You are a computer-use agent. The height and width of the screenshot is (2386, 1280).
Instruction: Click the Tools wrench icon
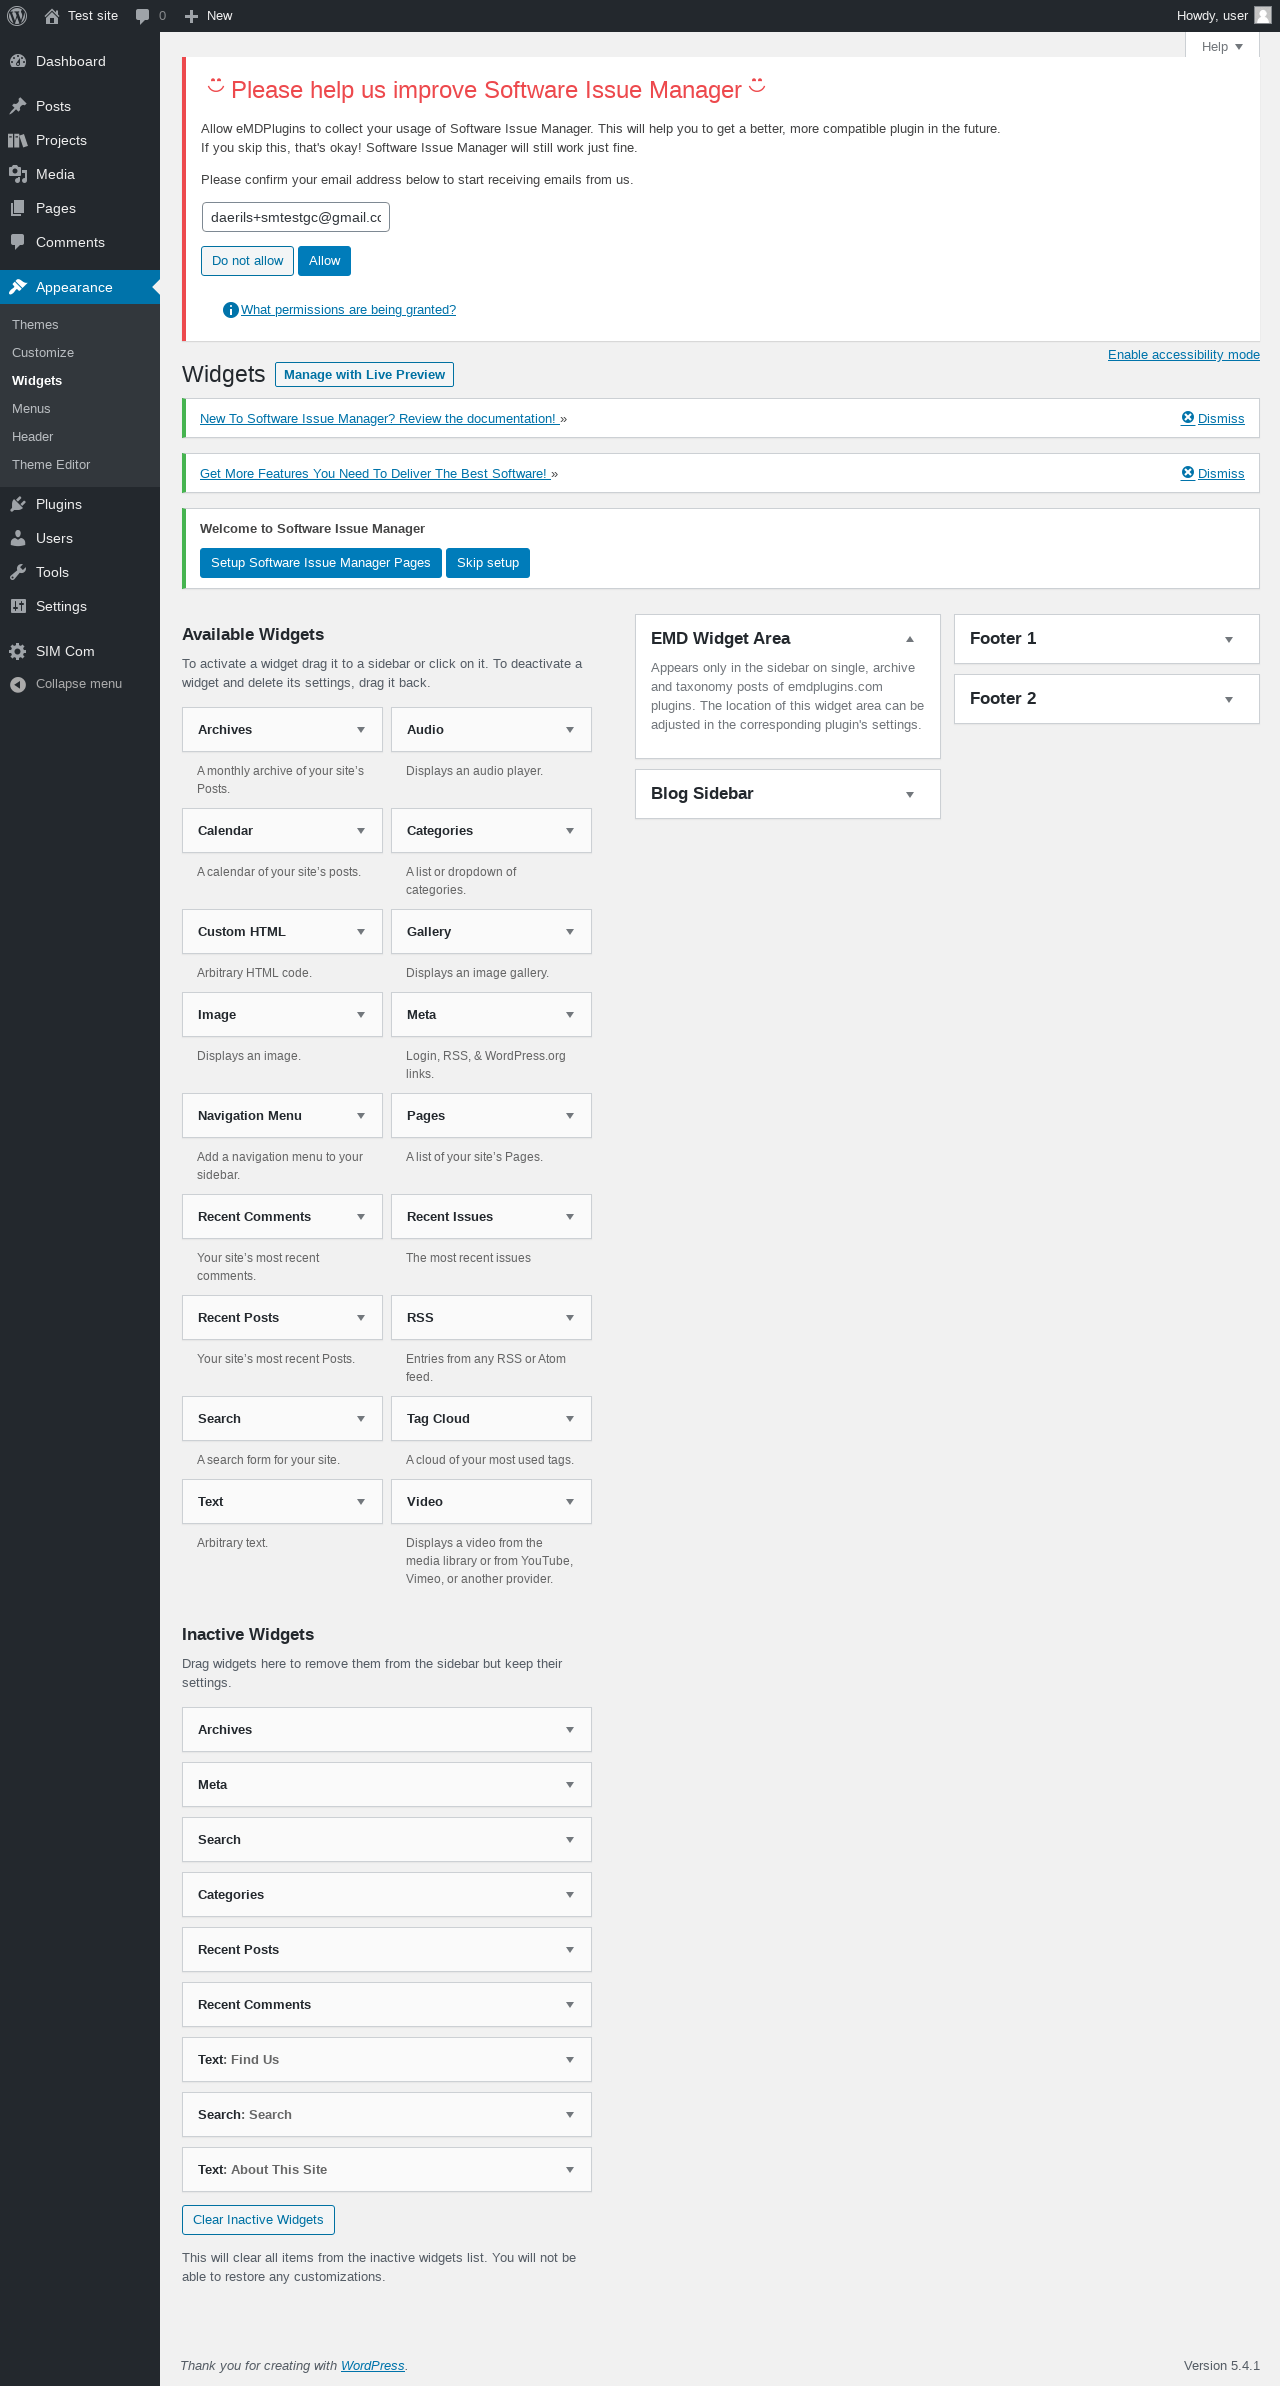[x=18, y=572]
